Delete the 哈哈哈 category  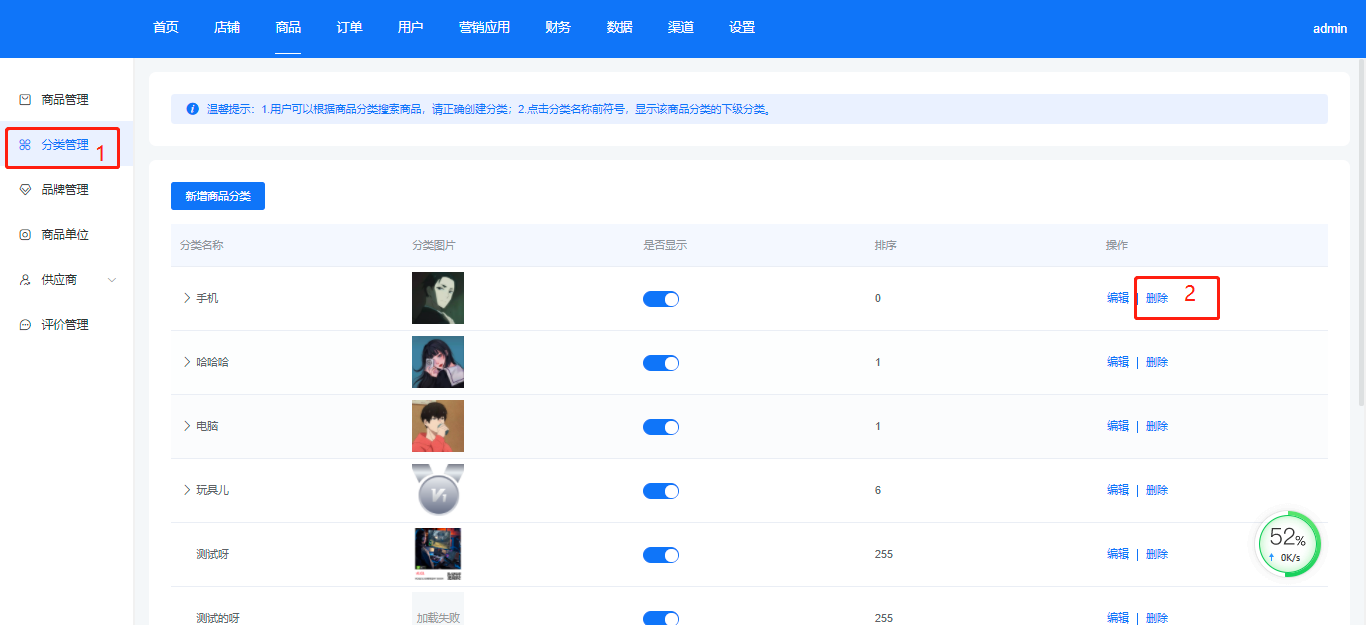(x=1157, y=362)
